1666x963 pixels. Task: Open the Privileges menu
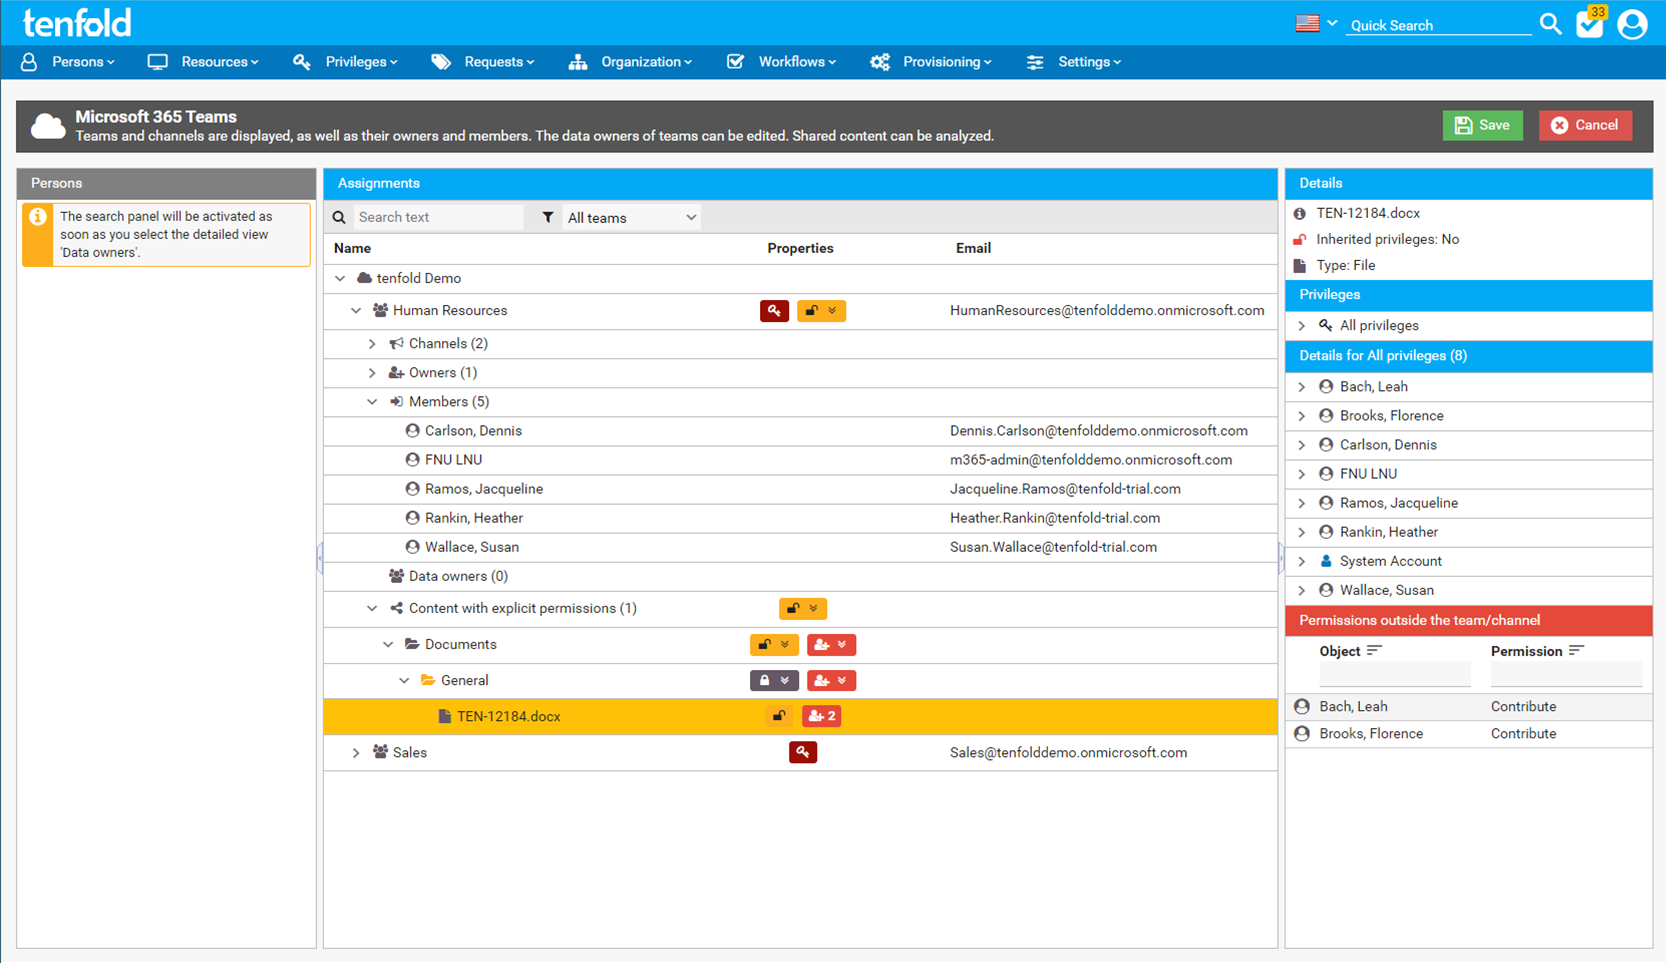click(x=345, y=62)
